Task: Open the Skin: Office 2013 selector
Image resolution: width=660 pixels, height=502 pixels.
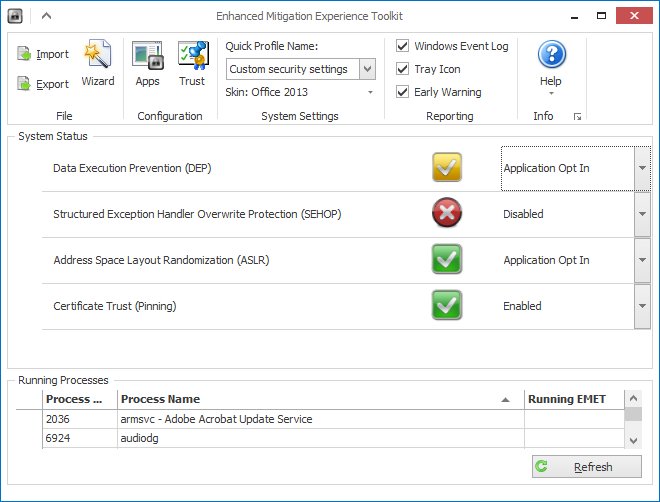Action: click(300, 92)
